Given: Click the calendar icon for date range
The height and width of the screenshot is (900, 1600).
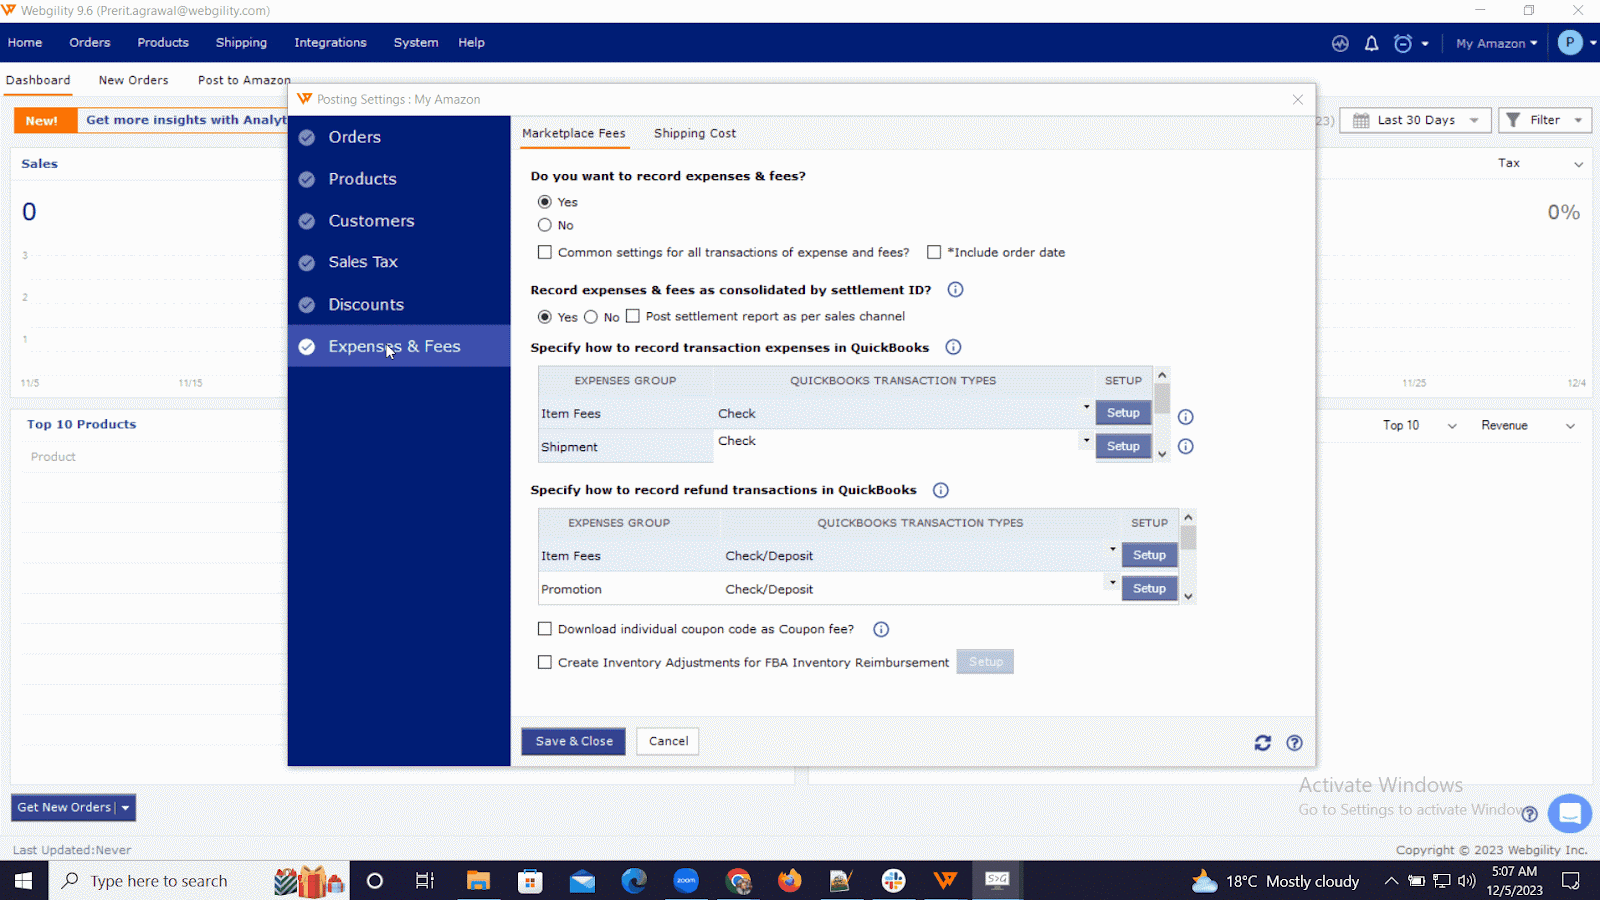Looking at the screenshot, I should coord(1361,120).
